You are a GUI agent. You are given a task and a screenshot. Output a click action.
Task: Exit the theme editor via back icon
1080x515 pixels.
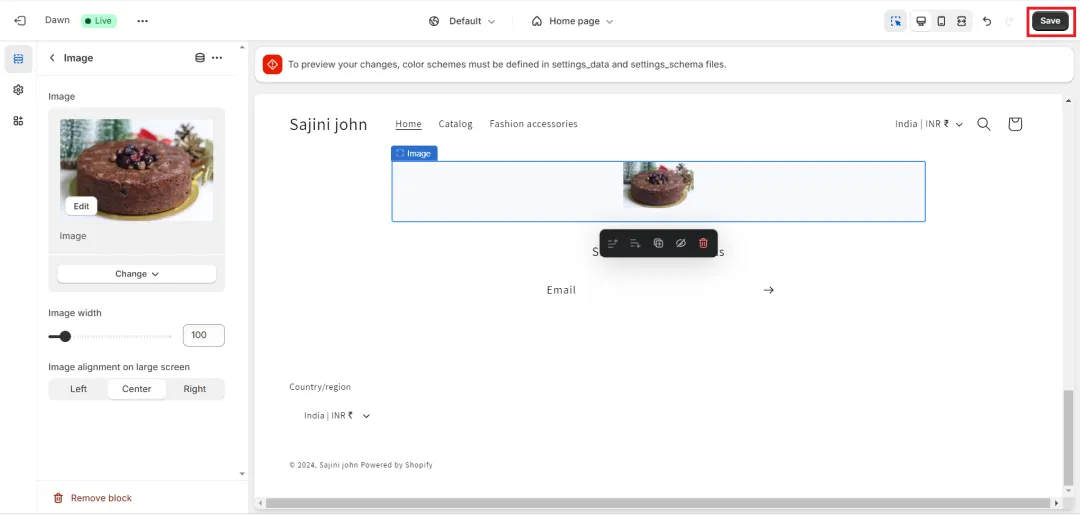[x=20, y=21]
